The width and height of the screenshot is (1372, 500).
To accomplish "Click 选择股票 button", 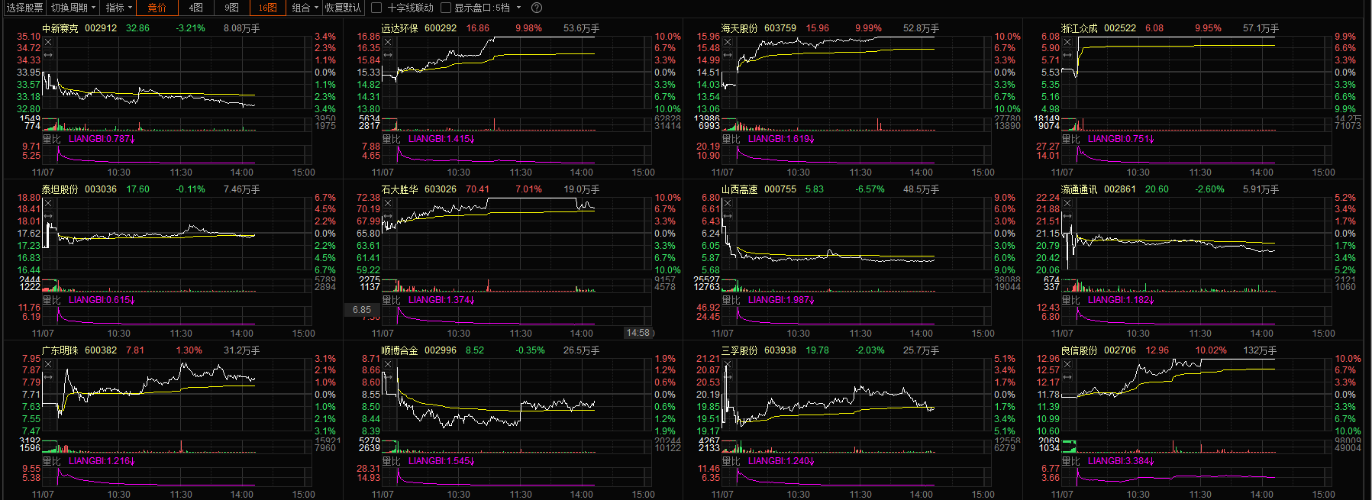I will click(x=24, y=7).
